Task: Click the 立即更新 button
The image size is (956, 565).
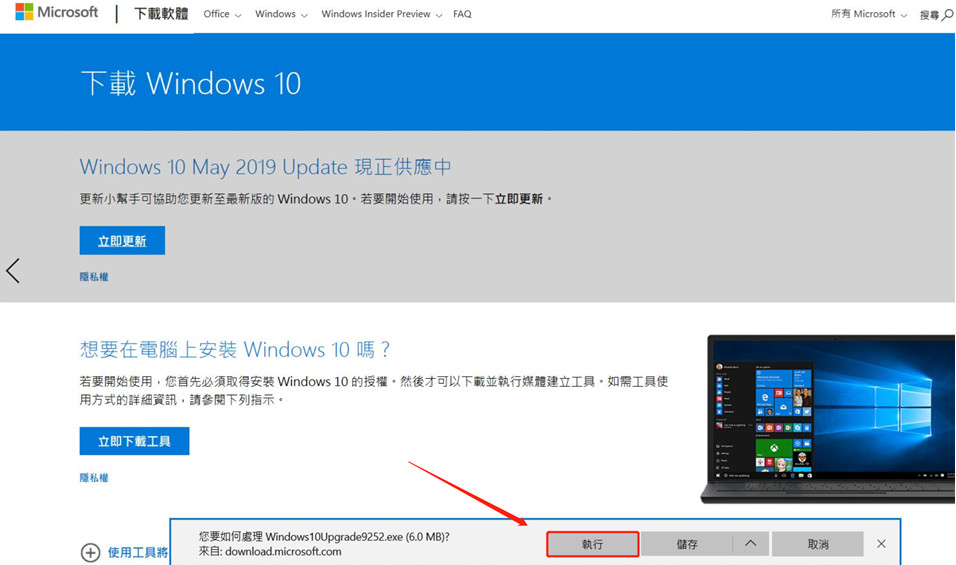Action: [122, 241]
